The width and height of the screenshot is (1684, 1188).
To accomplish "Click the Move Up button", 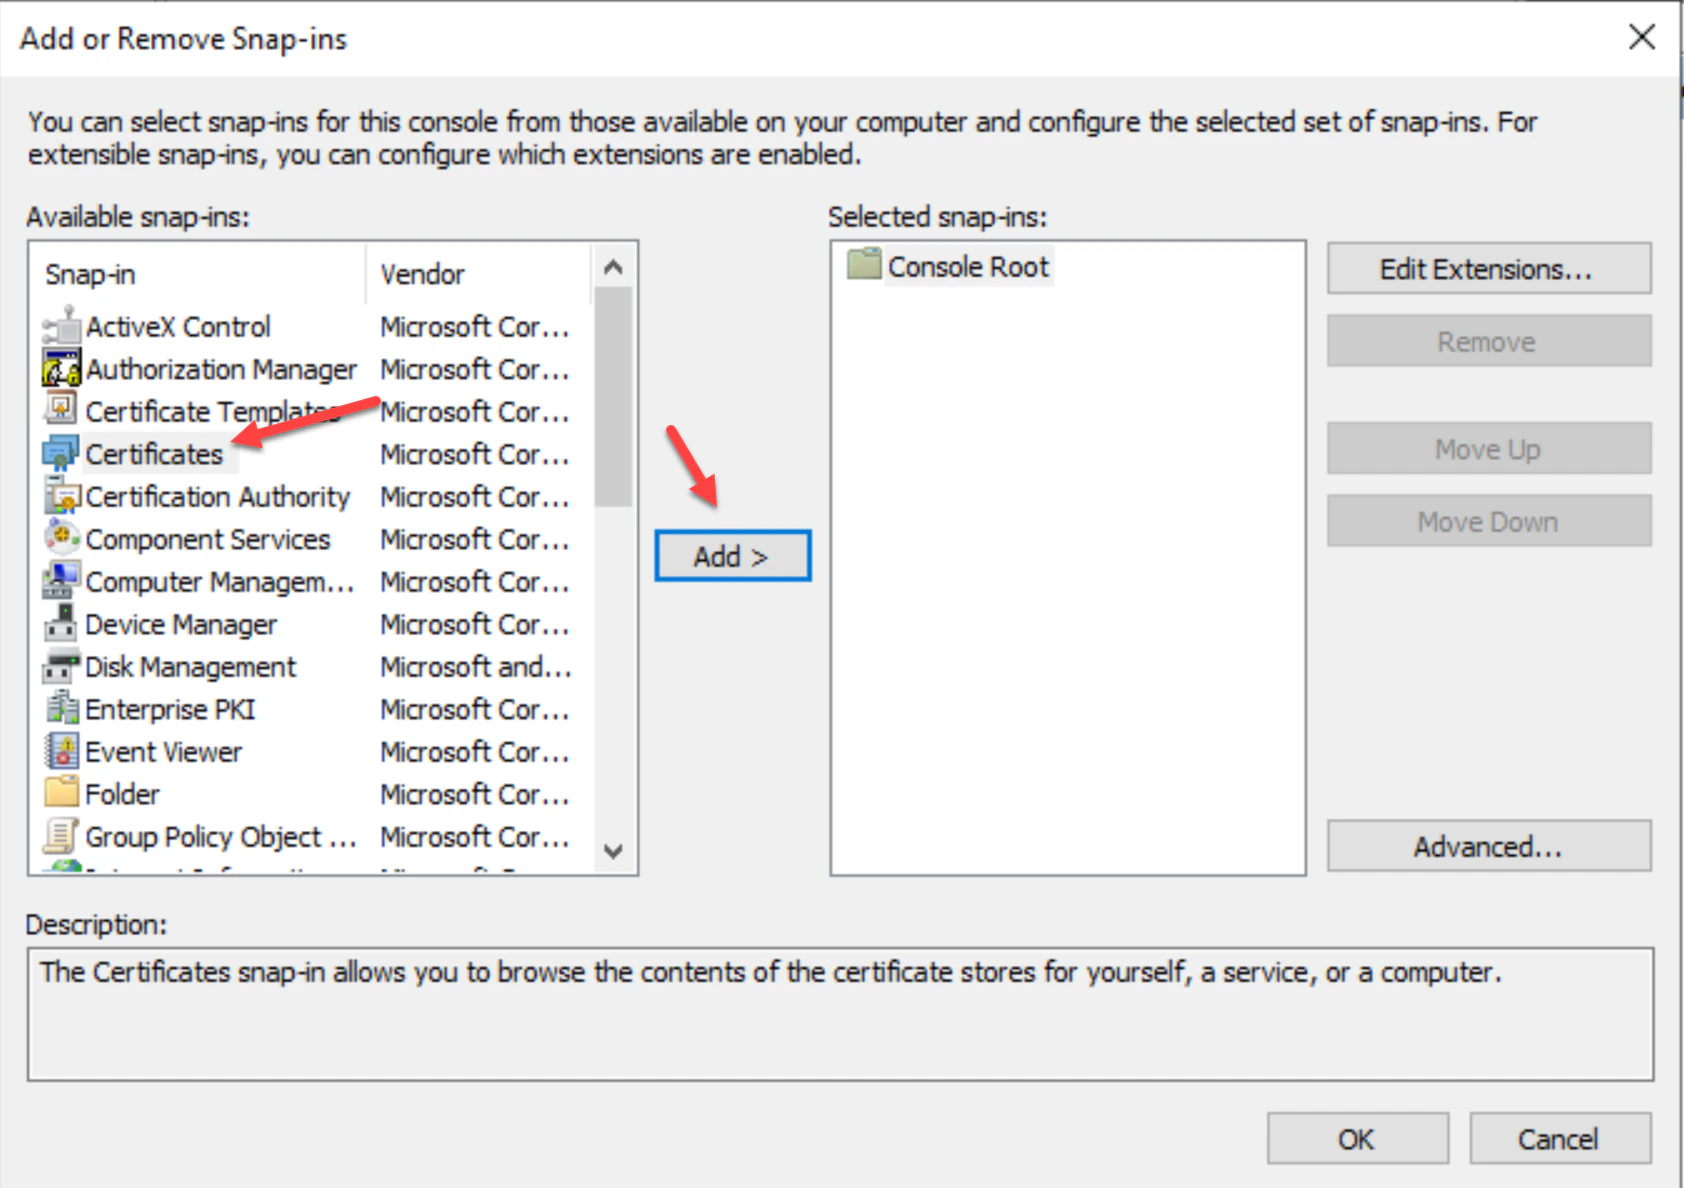I will pos(1488,448).
